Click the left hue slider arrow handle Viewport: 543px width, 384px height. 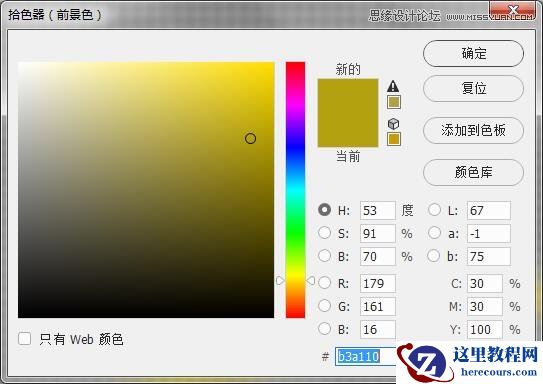click(281, 280)
